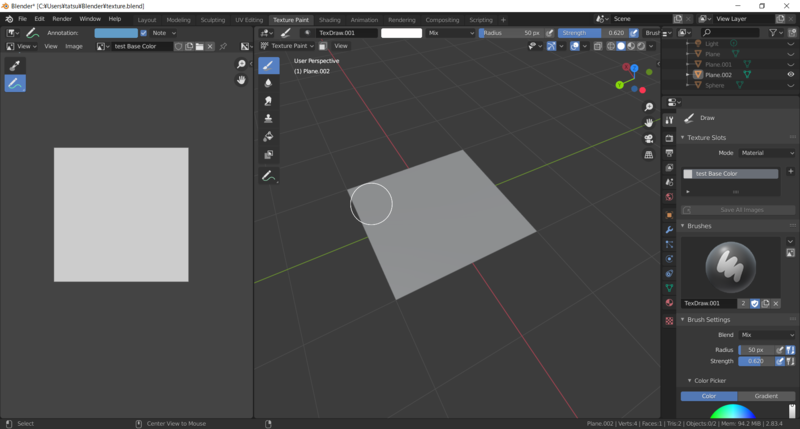
Task: Click the image editor zoom magnifier icon
Action: [241, 64]
